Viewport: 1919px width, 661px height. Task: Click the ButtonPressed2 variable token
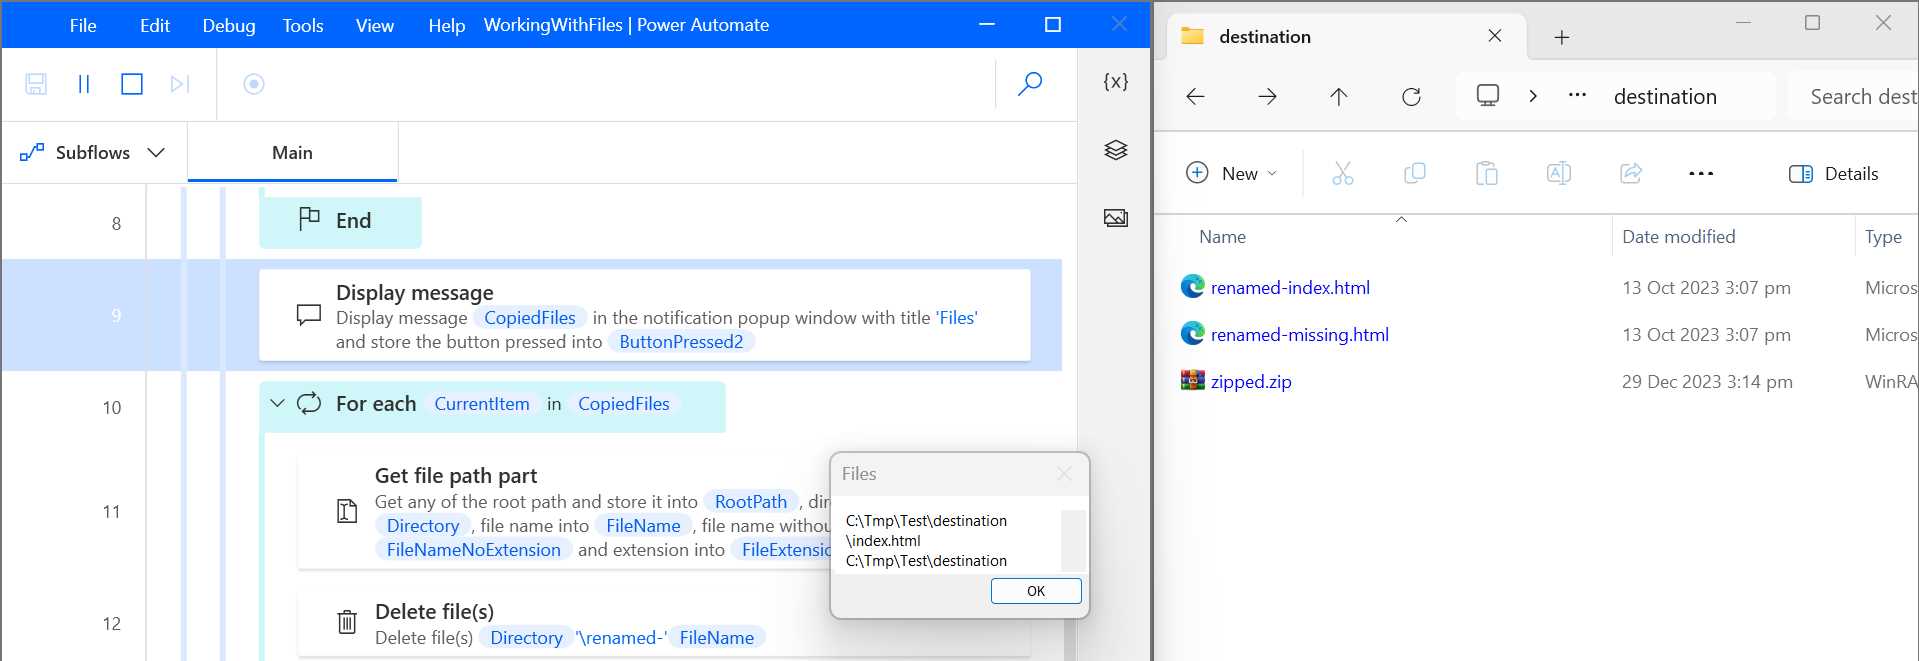tap(681, 342)
